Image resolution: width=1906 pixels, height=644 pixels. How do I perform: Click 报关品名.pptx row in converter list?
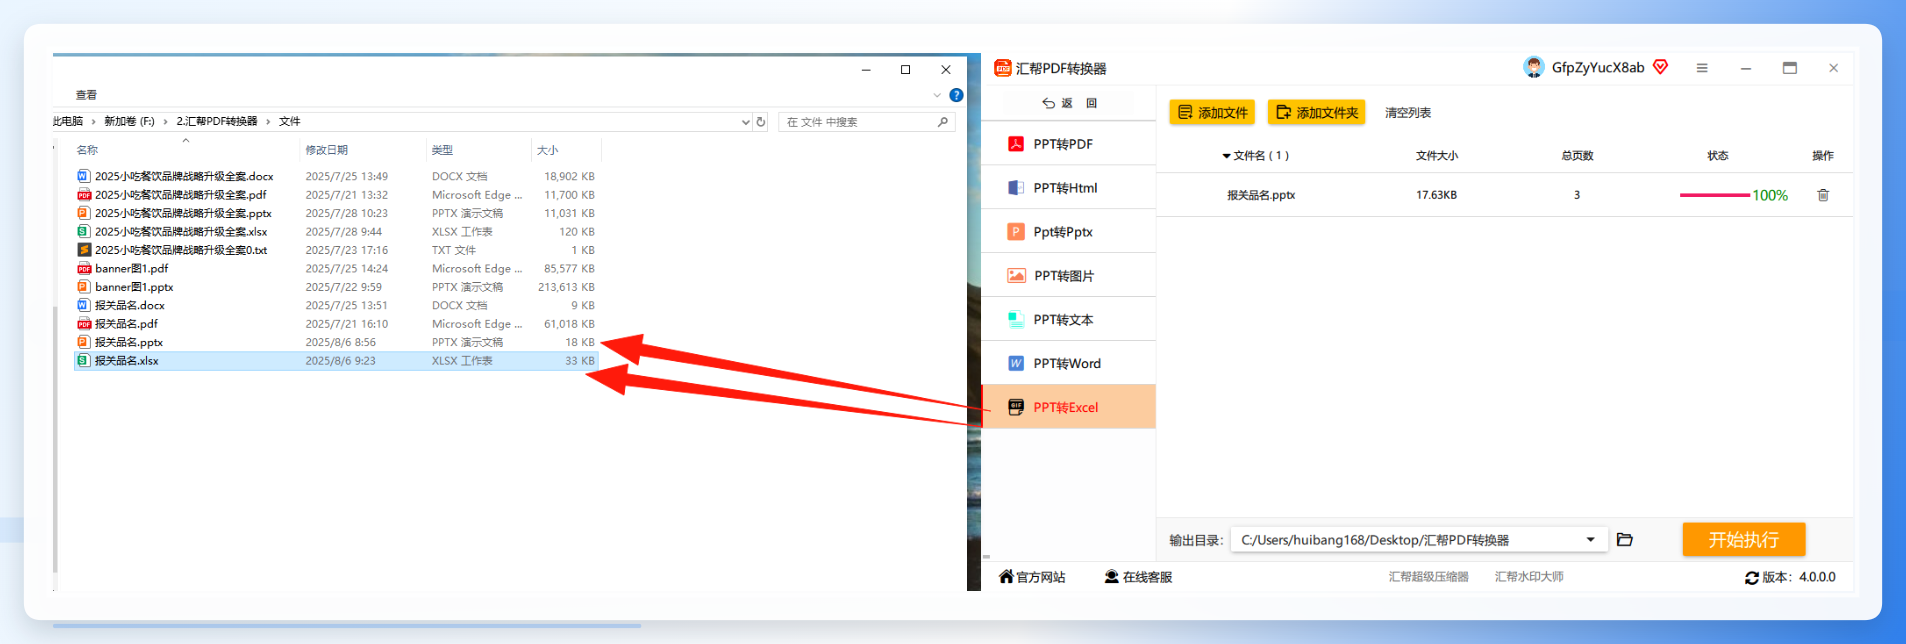[1504, 195]
